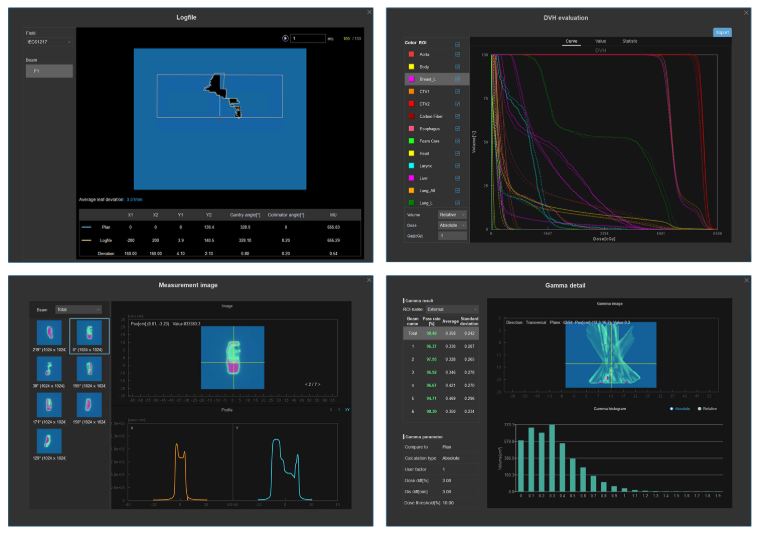Switch to the Statistic tab in DVH
759x533 pixels.
[x=630, y=42]
